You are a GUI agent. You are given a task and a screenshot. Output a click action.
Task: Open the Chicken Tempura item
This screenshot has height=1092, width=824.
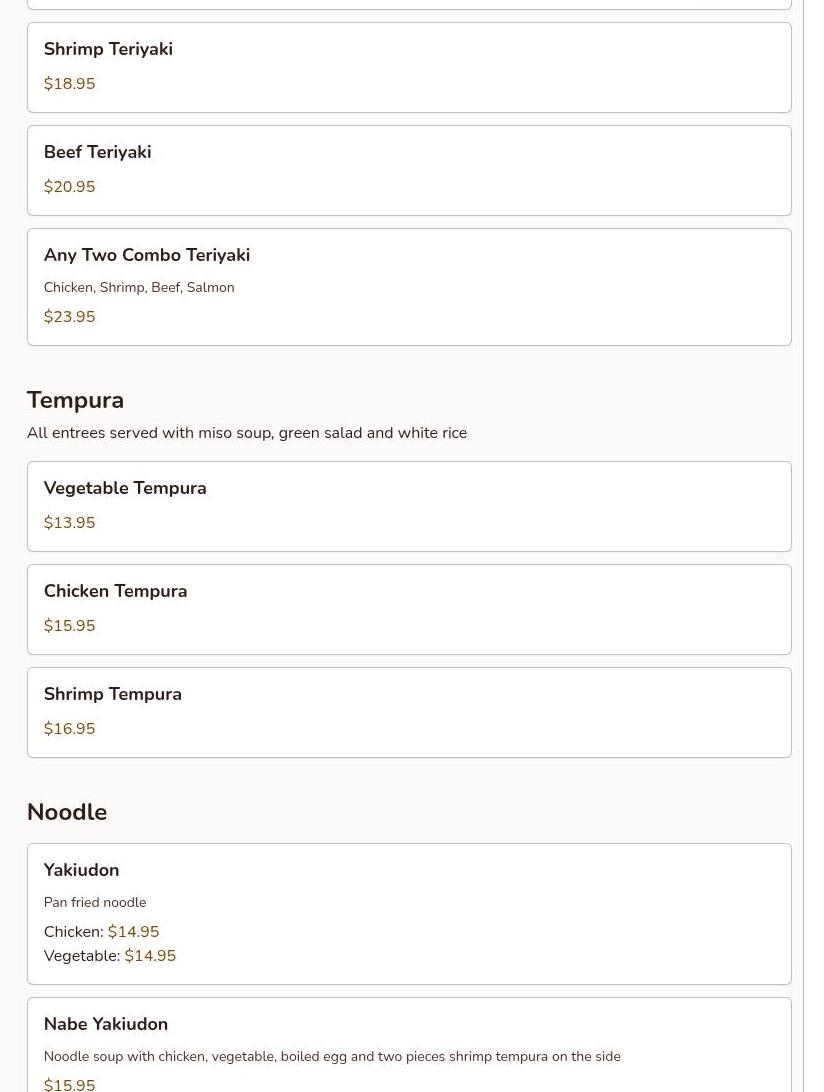[x=115, y=591]
